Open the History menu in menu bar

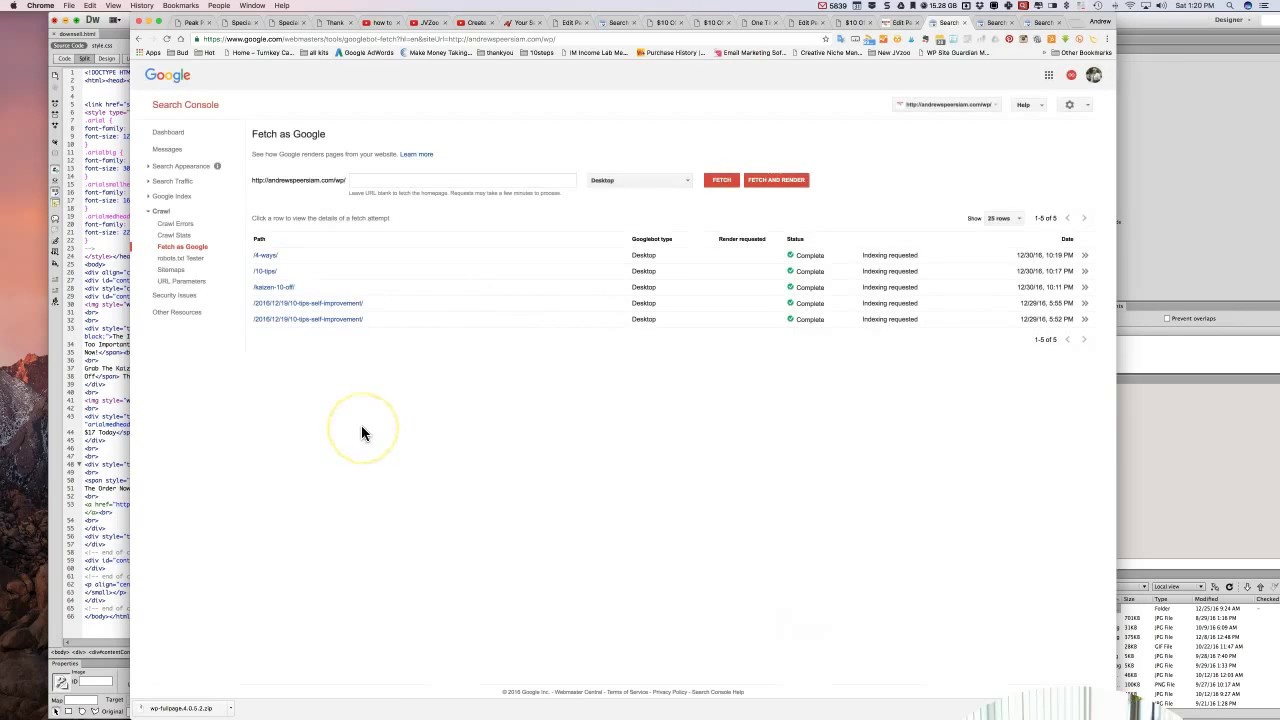click(142, 6)
